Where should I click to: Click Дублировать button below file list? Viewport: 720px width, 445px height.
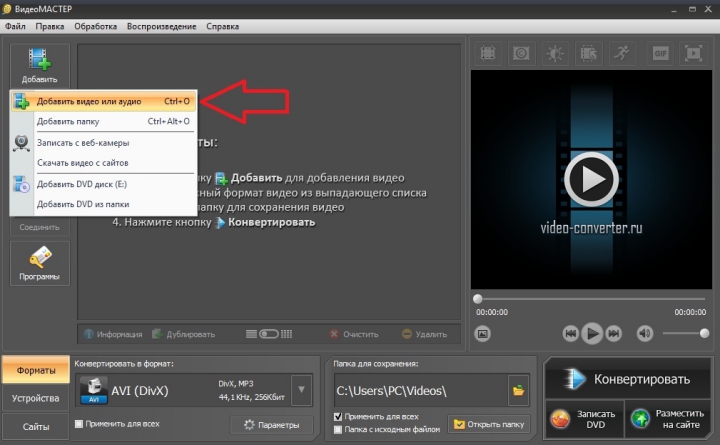(184, 334)
